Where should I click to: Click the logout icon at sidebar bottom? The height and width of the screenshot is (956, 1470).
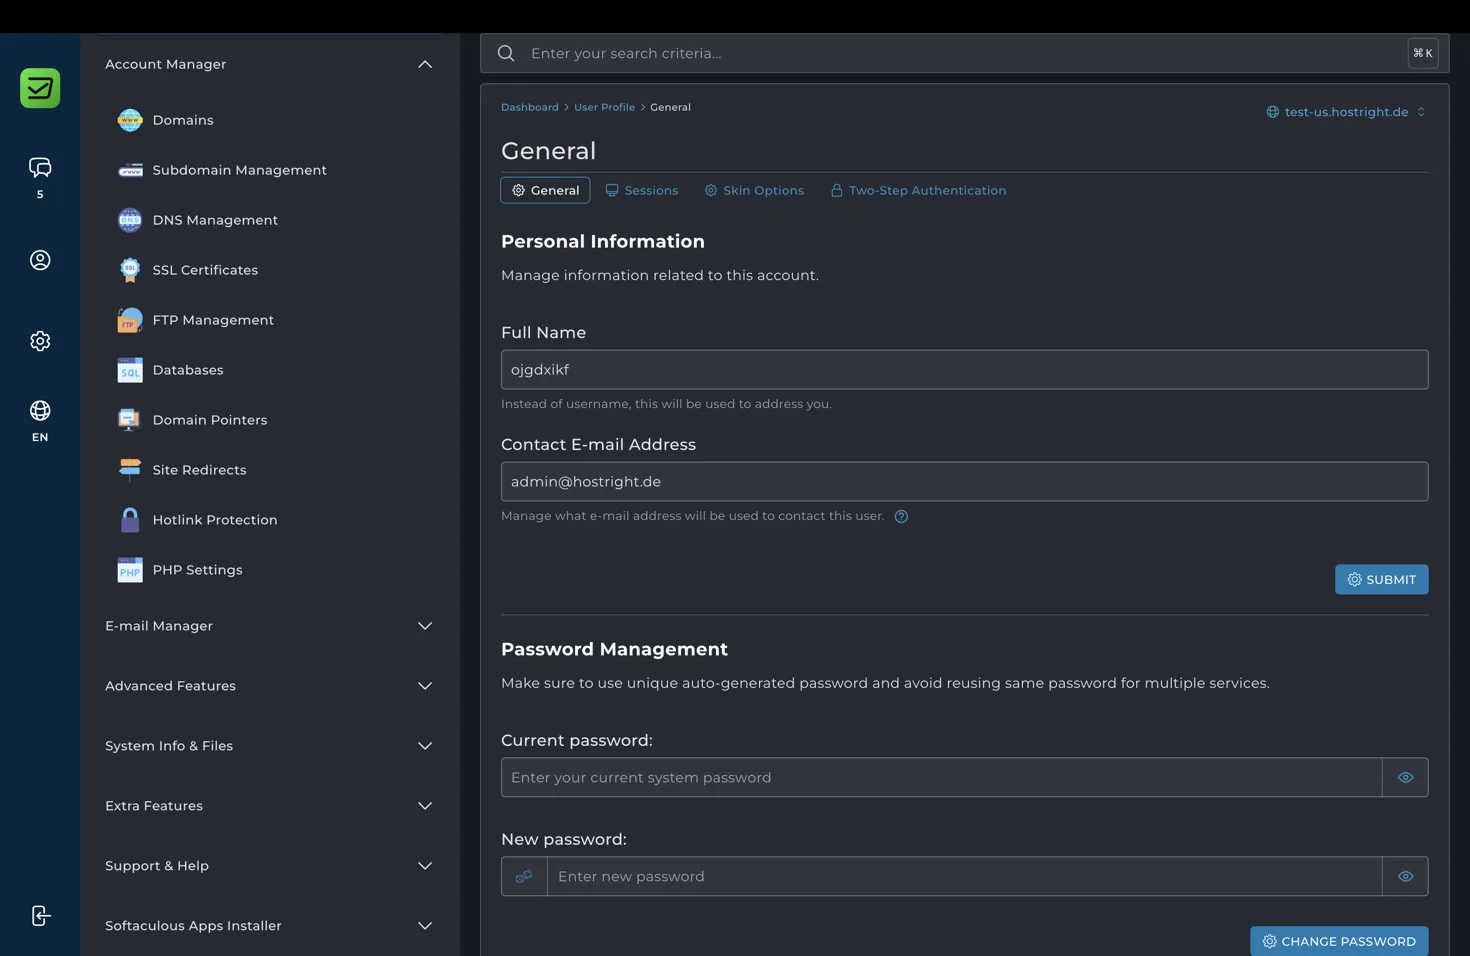tap(40, 916)
